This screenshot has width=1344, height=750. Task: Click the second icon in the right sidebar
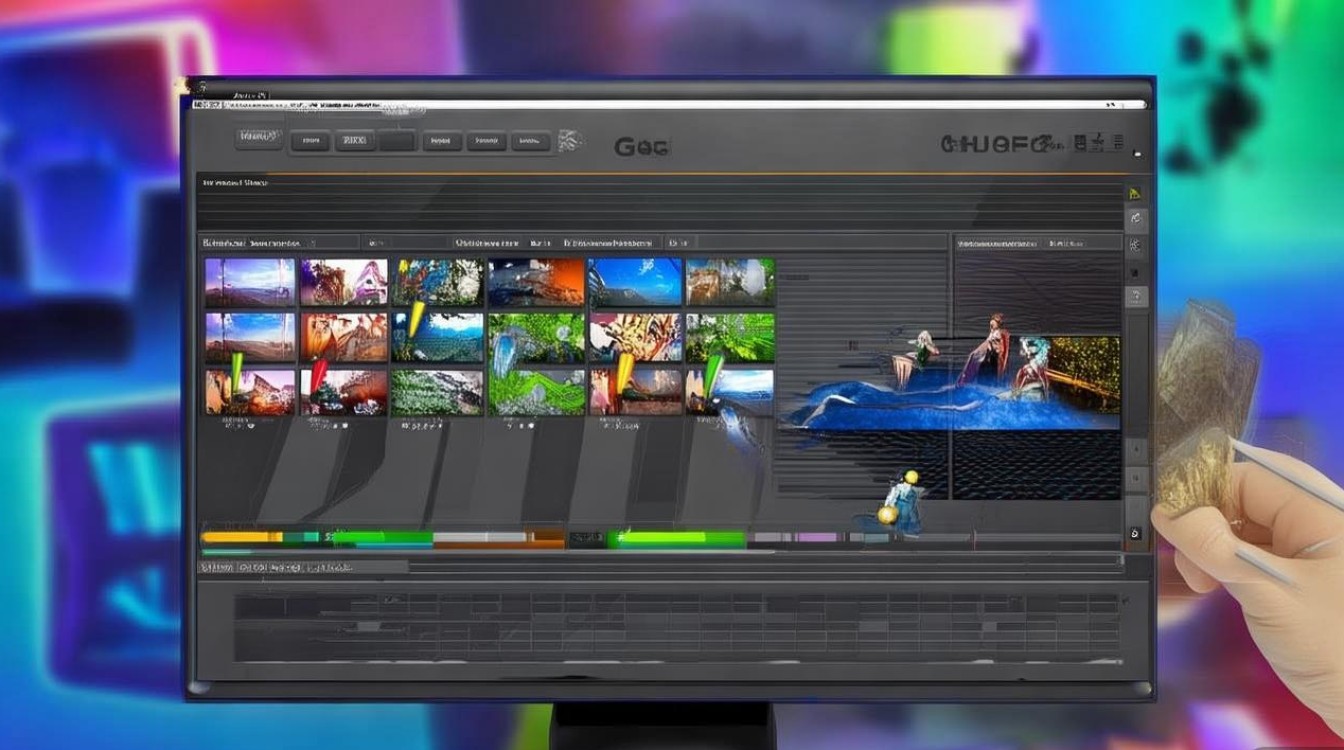click(1136, 219)
